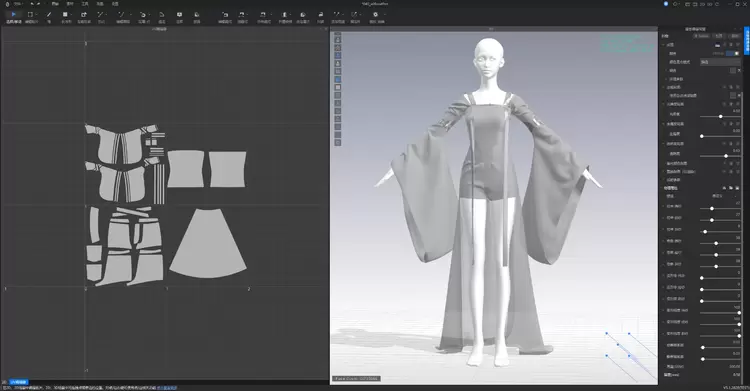Open the blue hyperlink in status bar
The width and height of the screenshot is (750, 391).
coord(167,388)
